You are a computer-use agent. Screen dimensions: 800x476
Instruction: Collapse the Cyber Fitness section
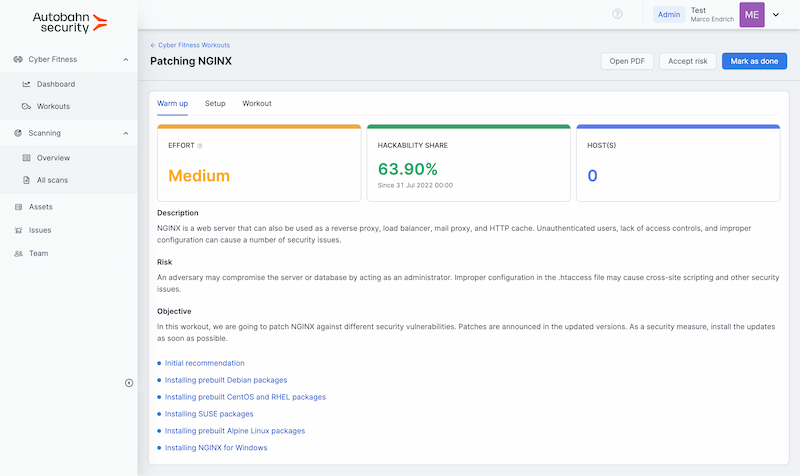[125, 60]
